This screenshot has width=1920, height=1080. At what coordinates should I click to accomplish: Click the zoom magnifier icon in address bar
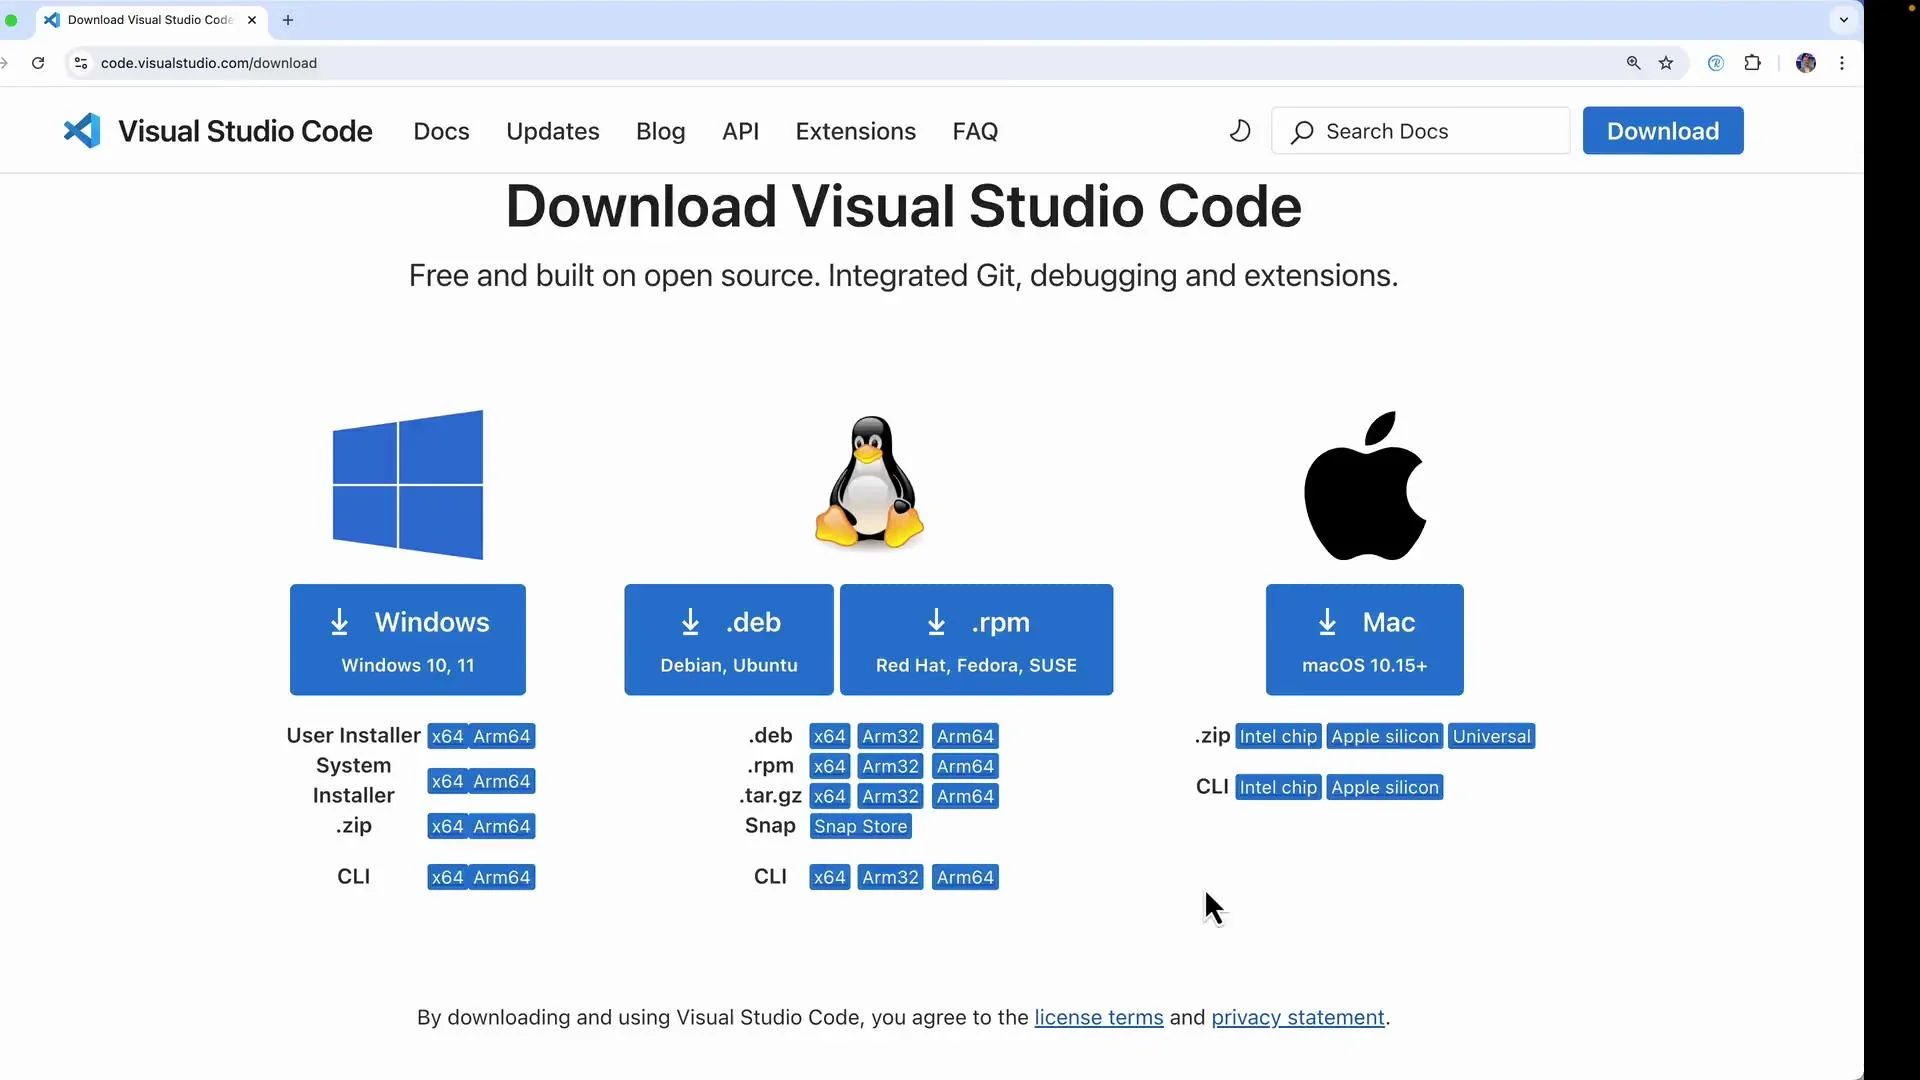pyautogui.click(x=1633, y=63)
